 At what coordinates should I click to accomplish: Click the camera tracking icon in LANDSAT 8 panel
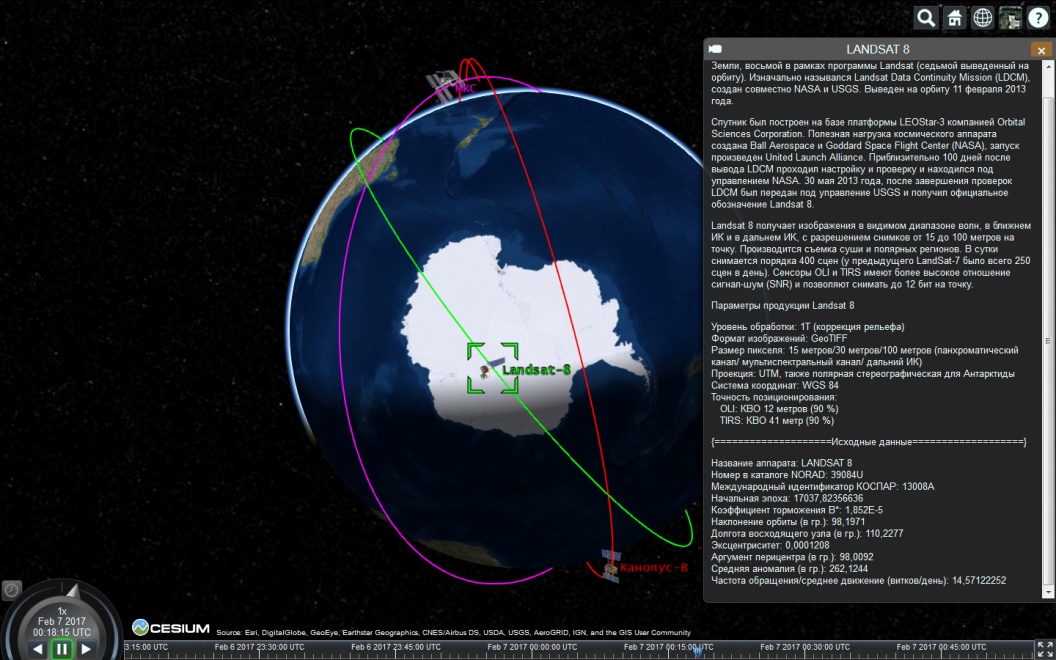point(716,49)
